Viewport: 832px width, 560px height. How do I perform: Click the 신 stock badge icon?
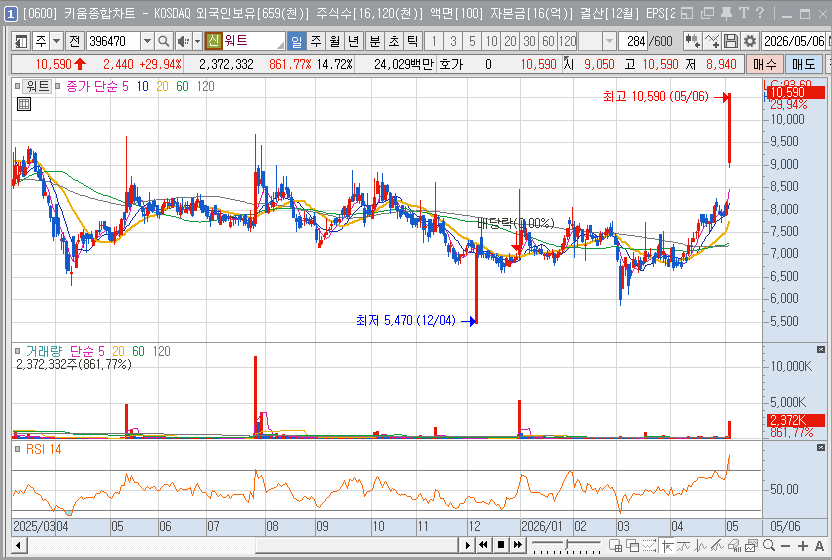[x=213, y=40]
